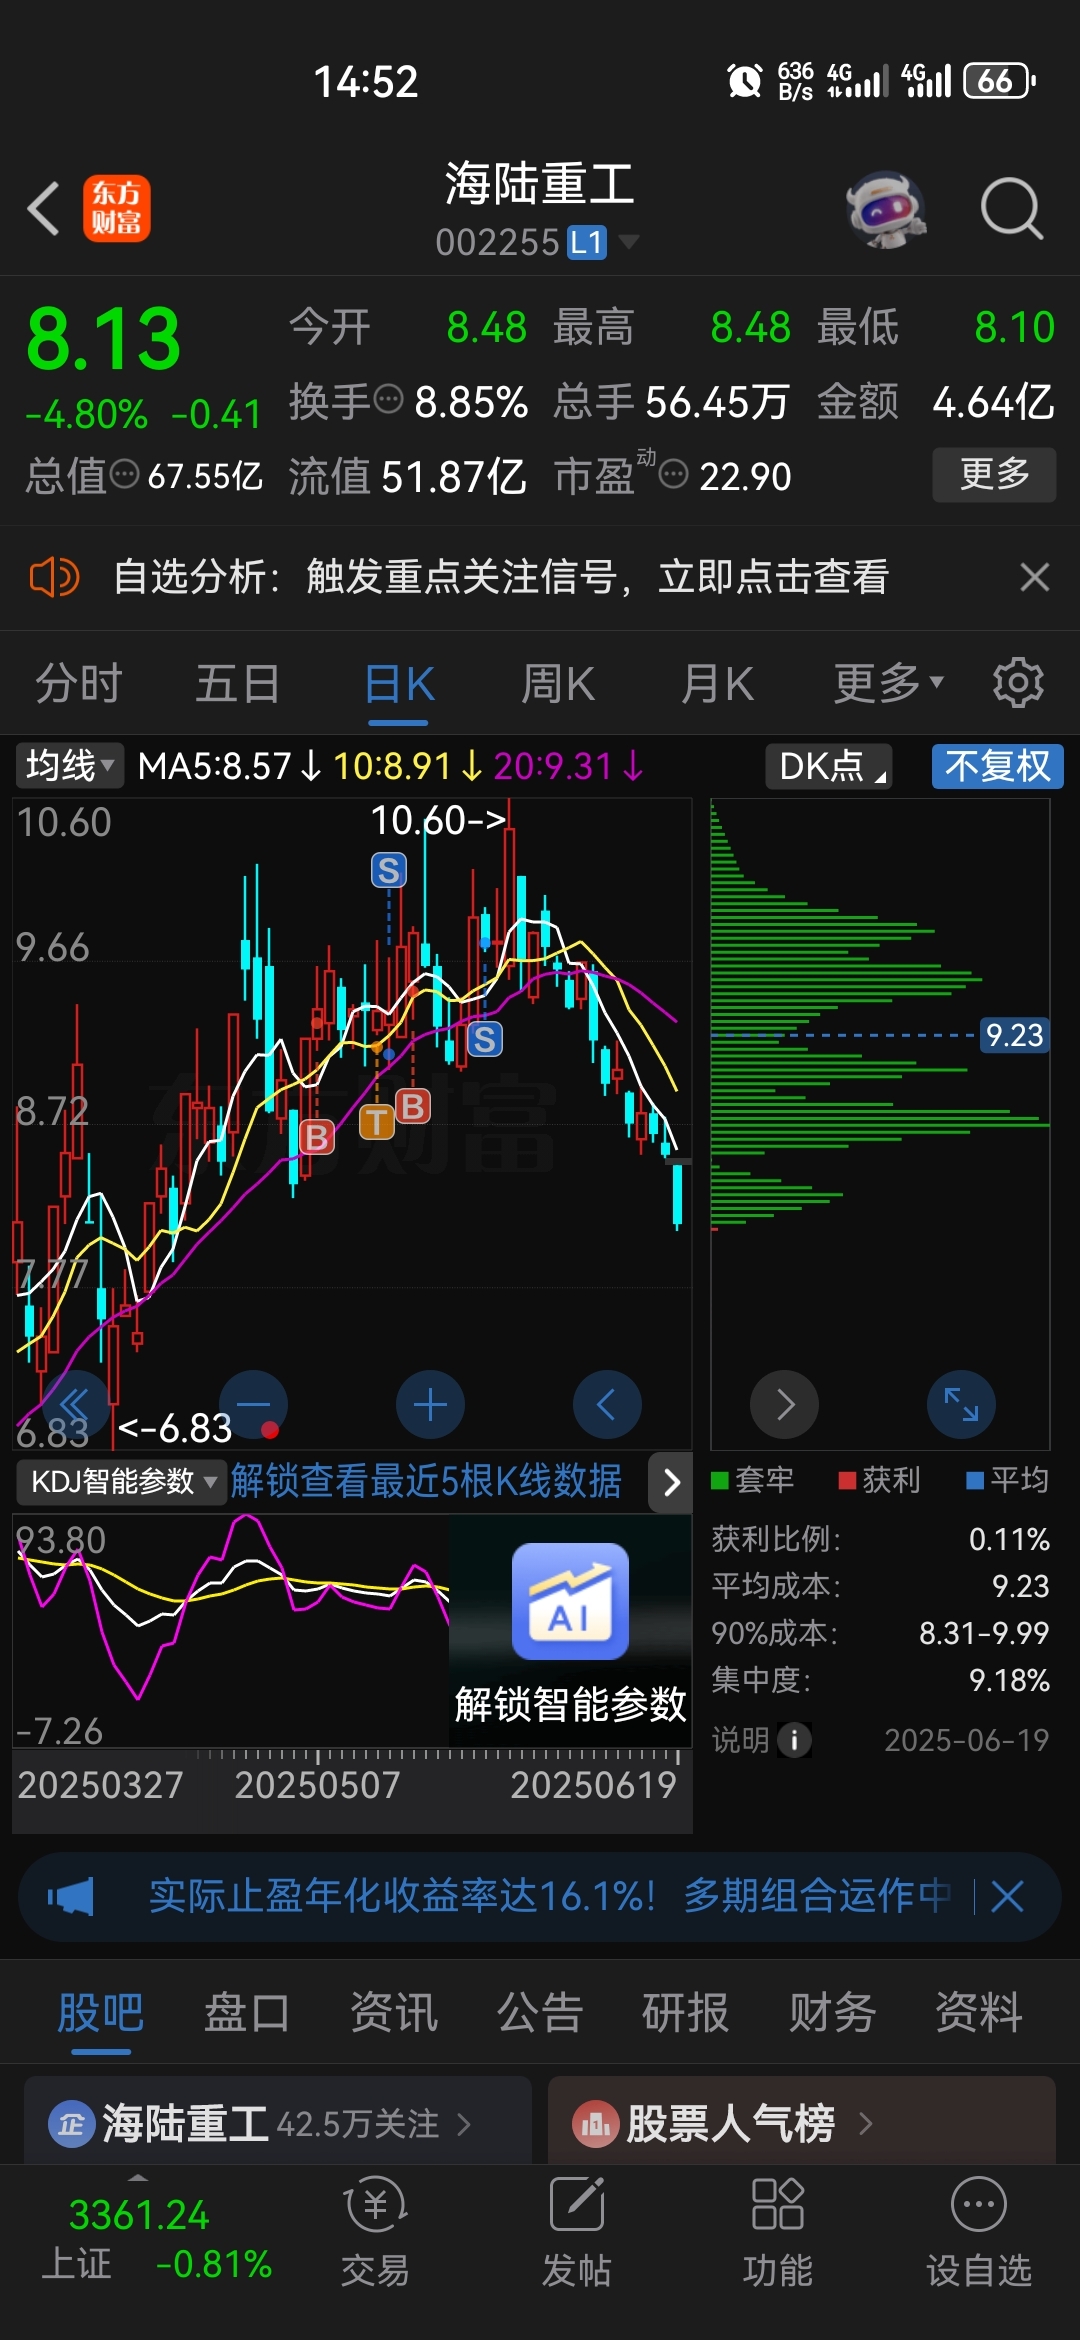Tap the top S sell marker
1080x2340 pixels.
[389, 870]
